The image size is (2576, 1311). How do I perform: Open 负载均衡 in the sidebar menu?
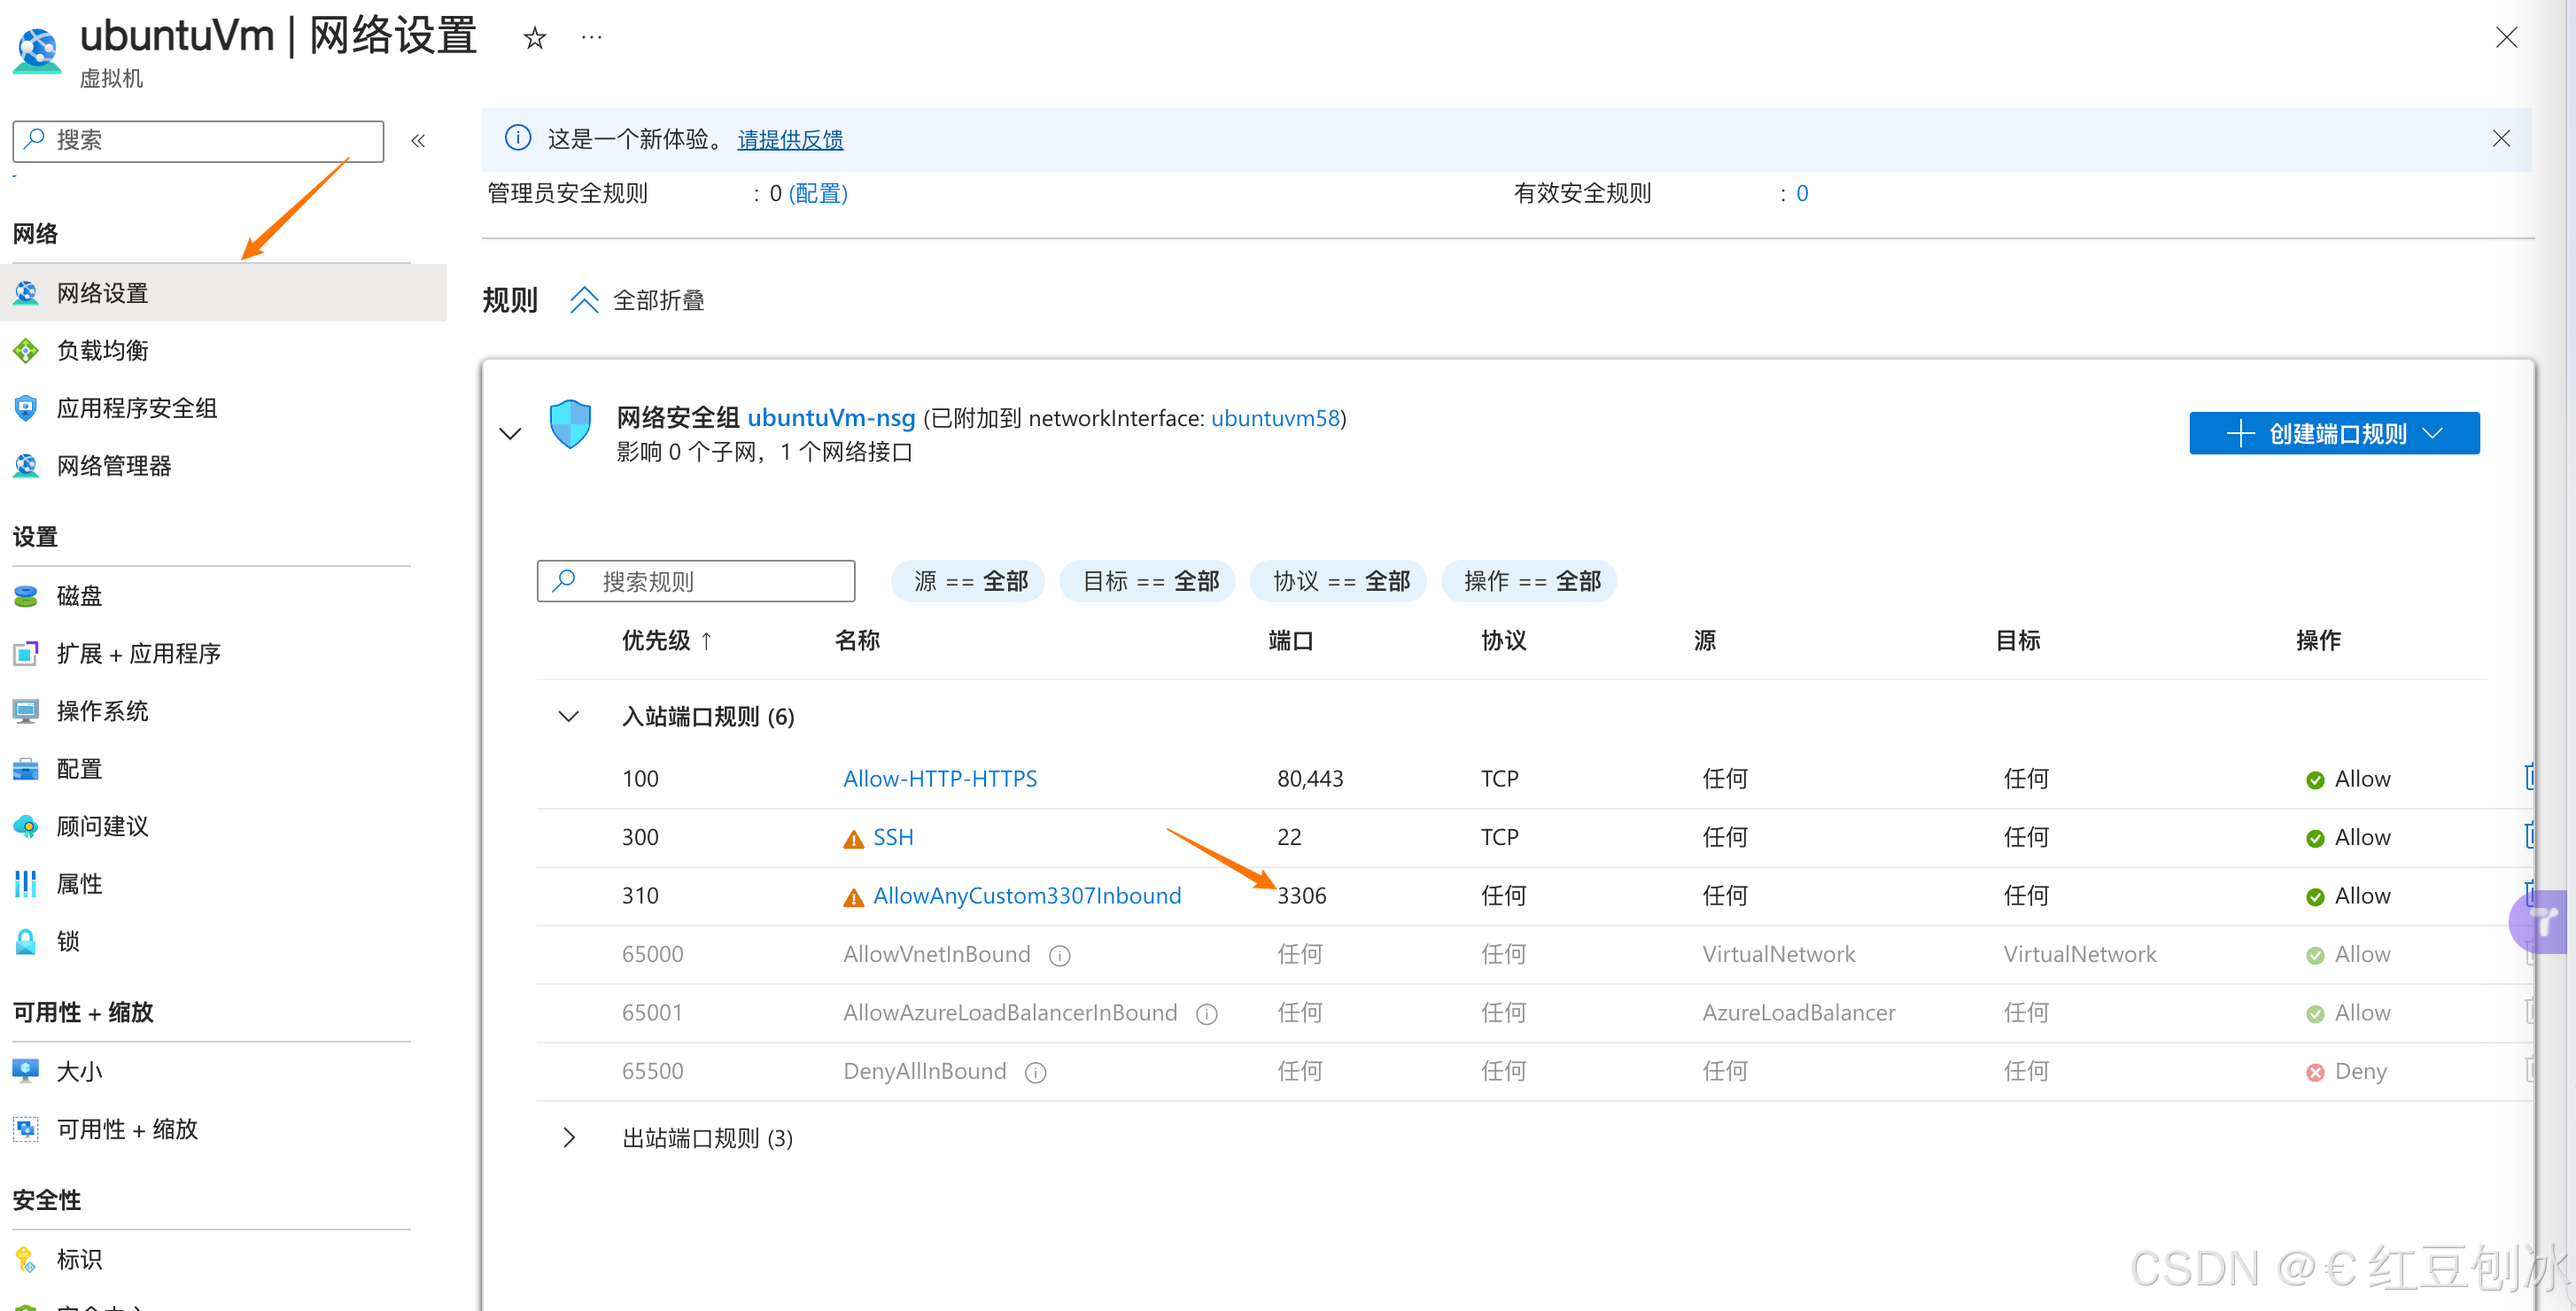[102, 350]
